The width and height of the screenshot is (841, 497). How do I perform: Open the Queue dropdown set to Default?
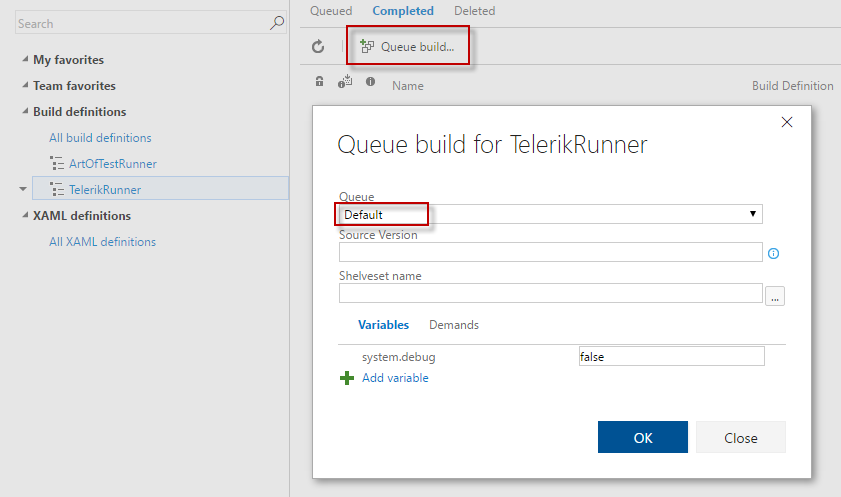550,214
